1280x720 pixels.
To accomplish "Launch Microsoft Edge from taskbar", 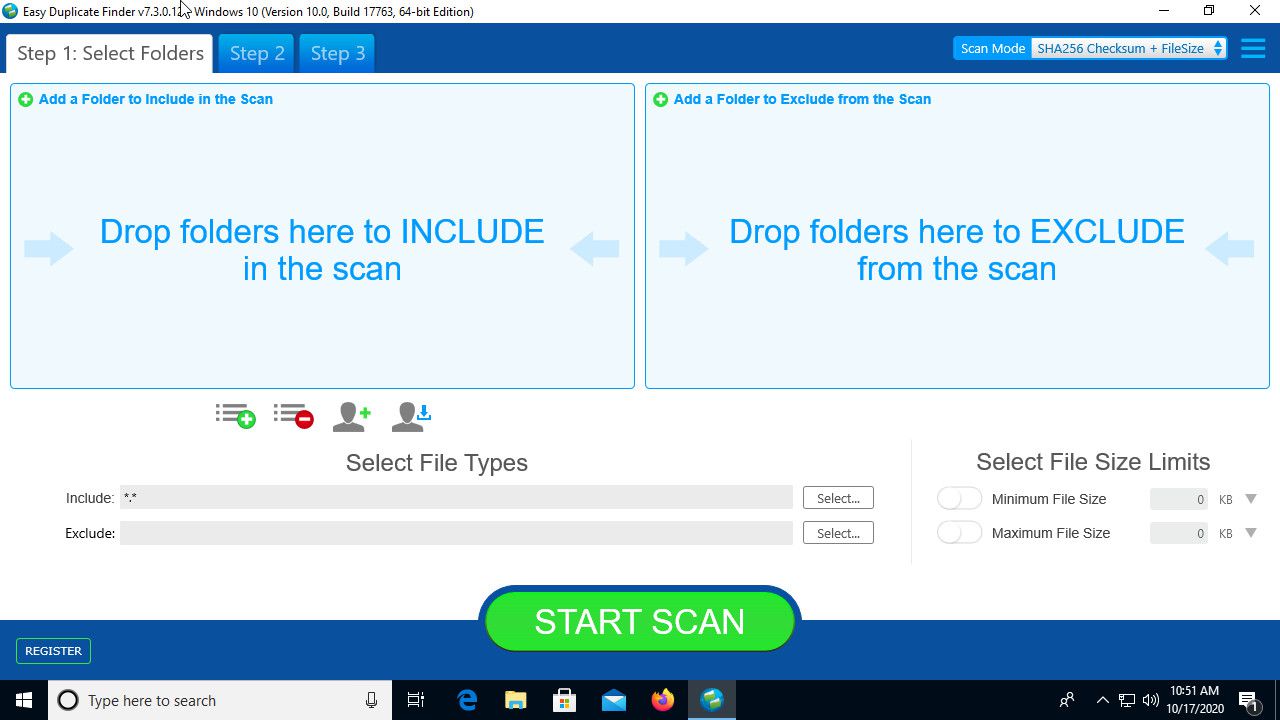I will tap(467, 700).
